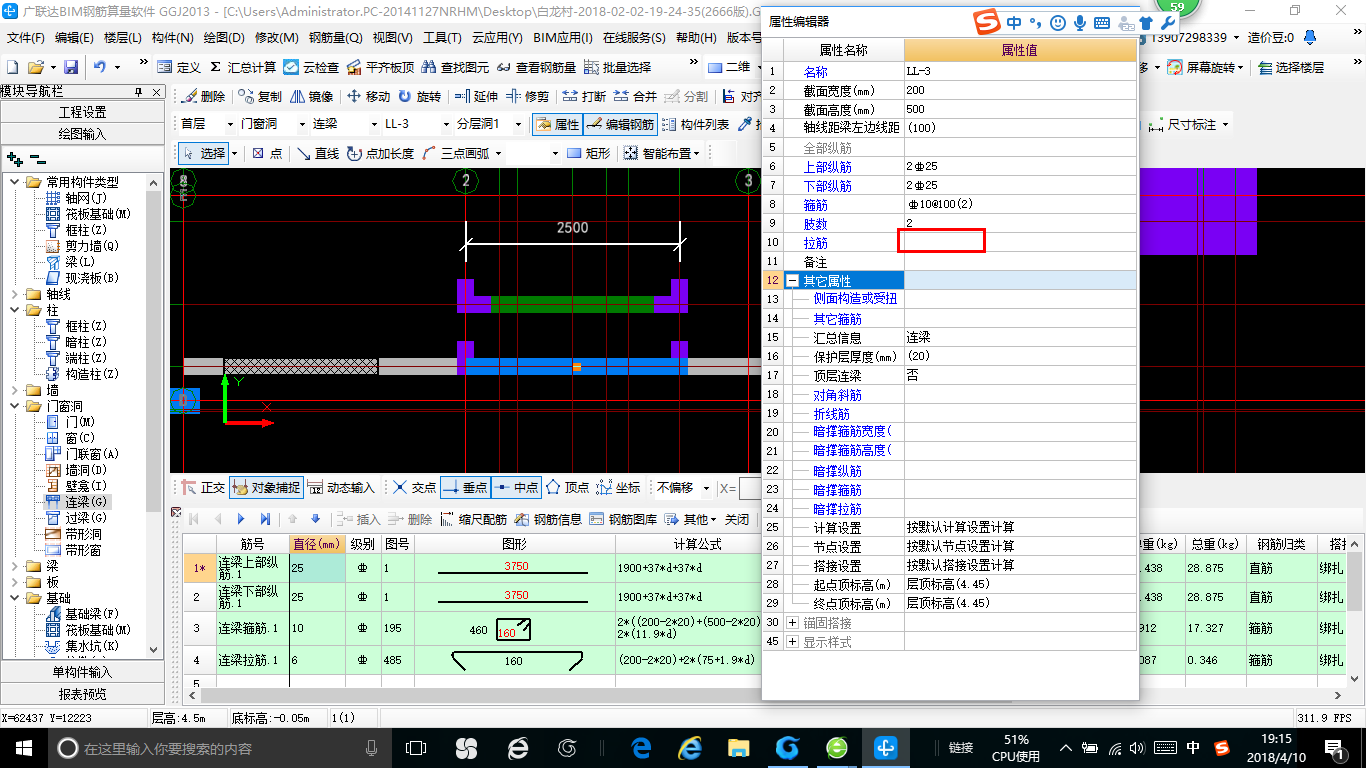Open 构件列表 component list
The height and width of the screenshot is (768, 1366).
[x=696, y=125]
